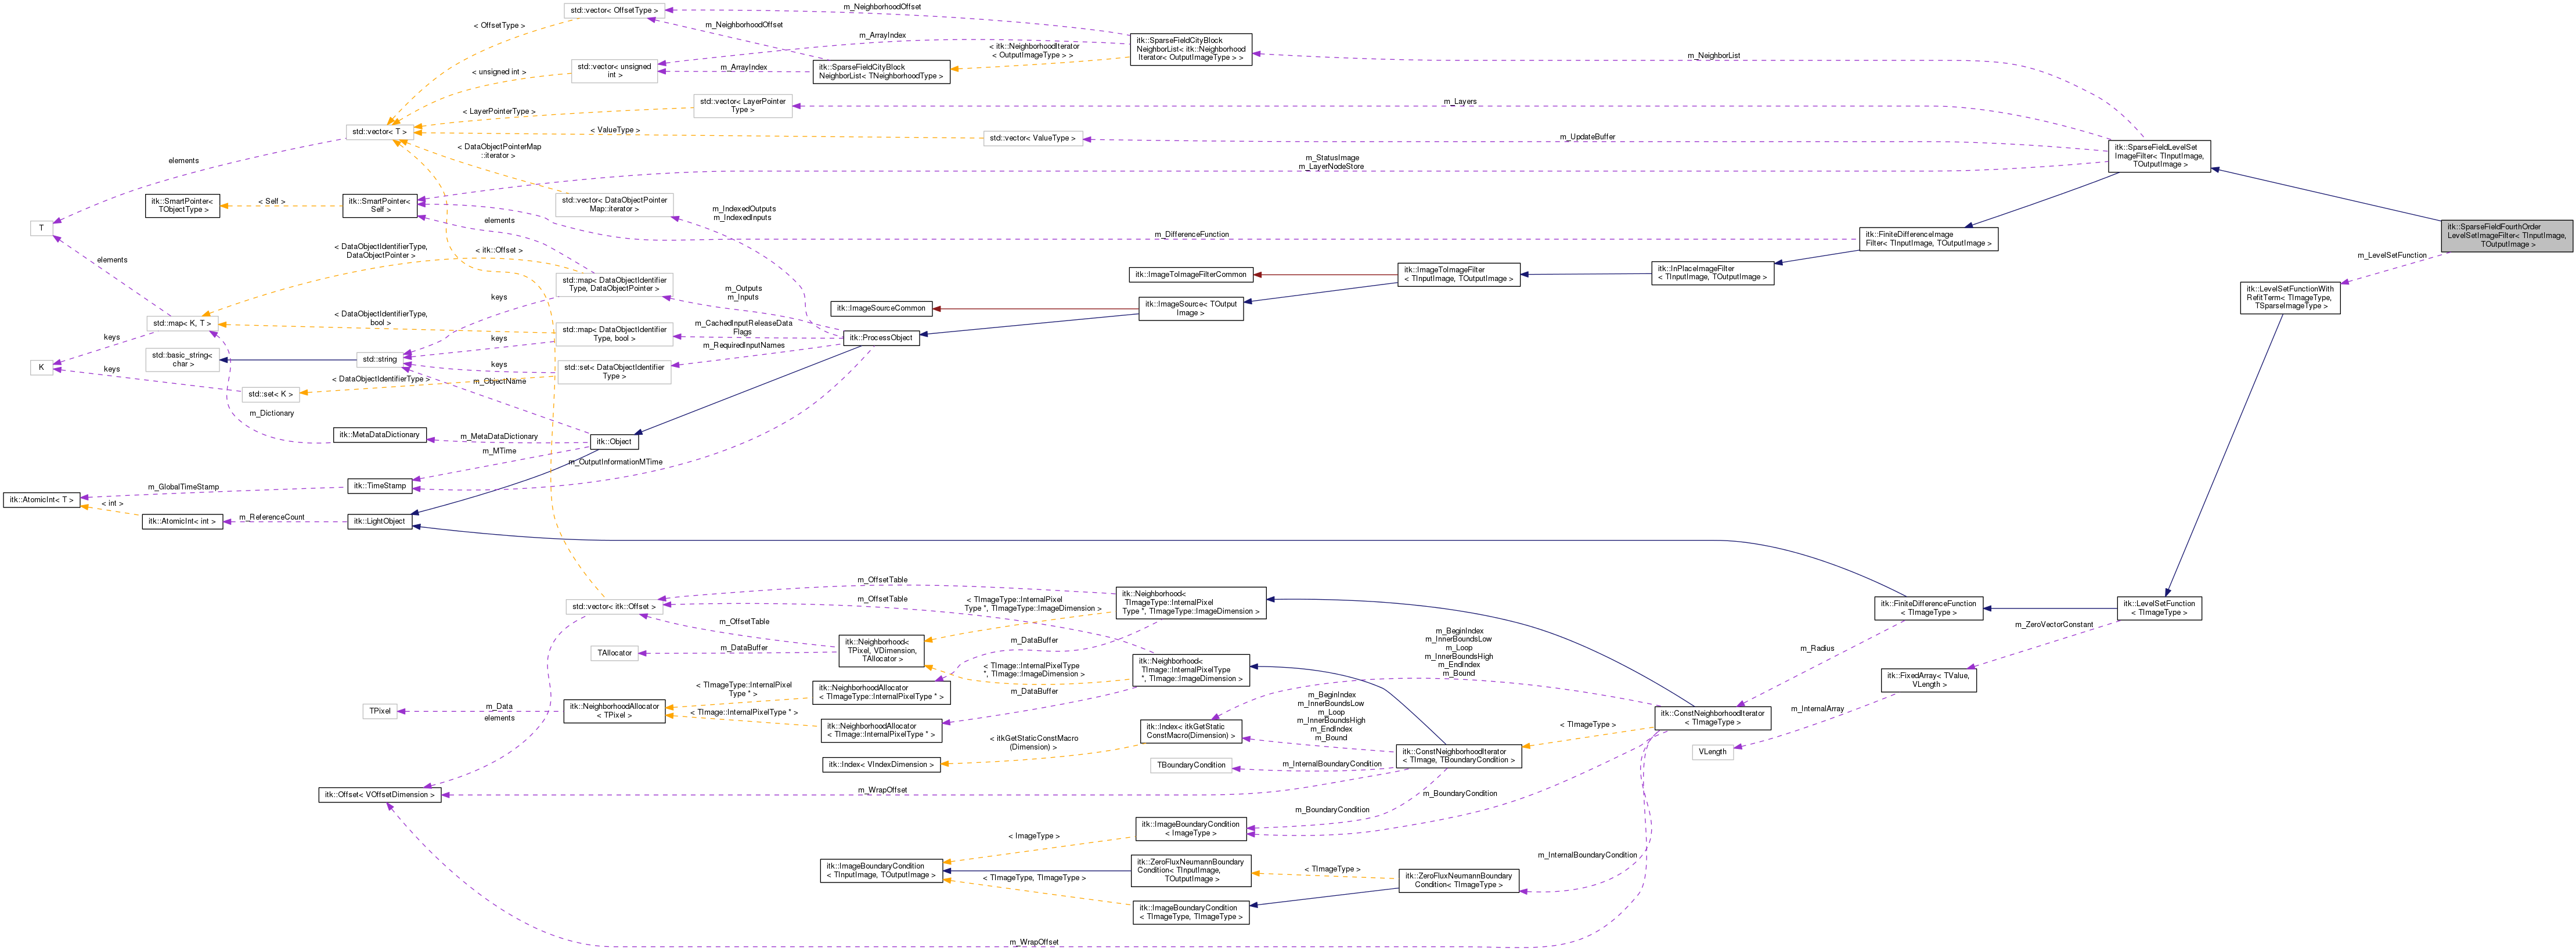Open ConstNeighborhoodIterator< TImage, TBoundaryCondition > node
This screenshot has height=951, width=2576.
coord(1458,756)
